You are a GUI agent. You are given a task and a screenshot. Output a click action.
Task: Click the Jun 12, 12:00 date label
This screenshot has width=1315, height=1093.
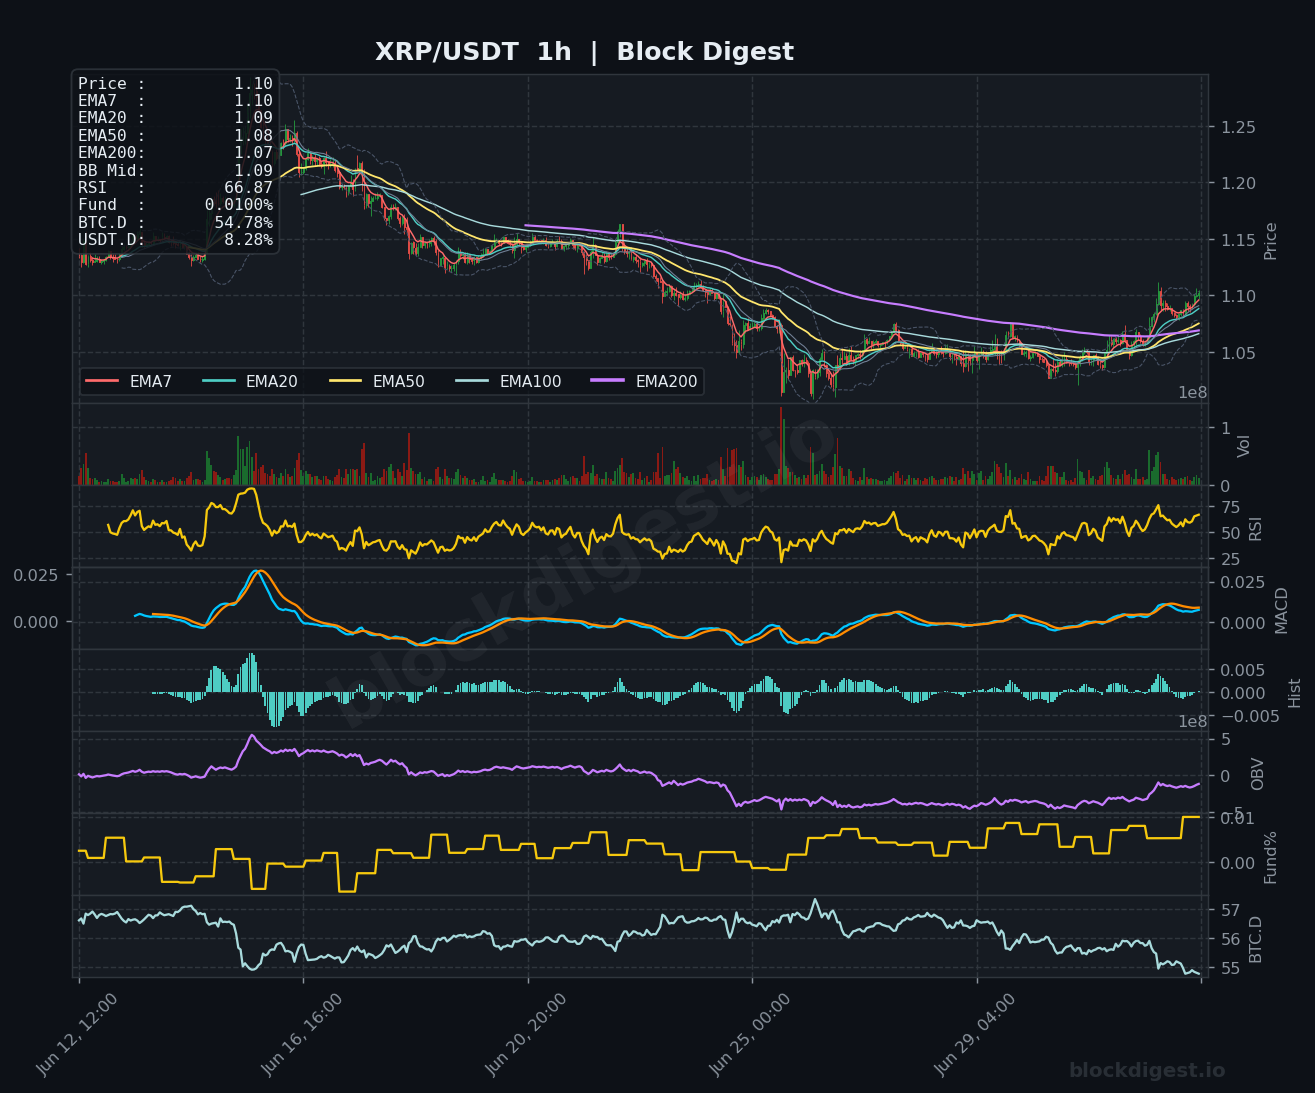pos(77,1034)
